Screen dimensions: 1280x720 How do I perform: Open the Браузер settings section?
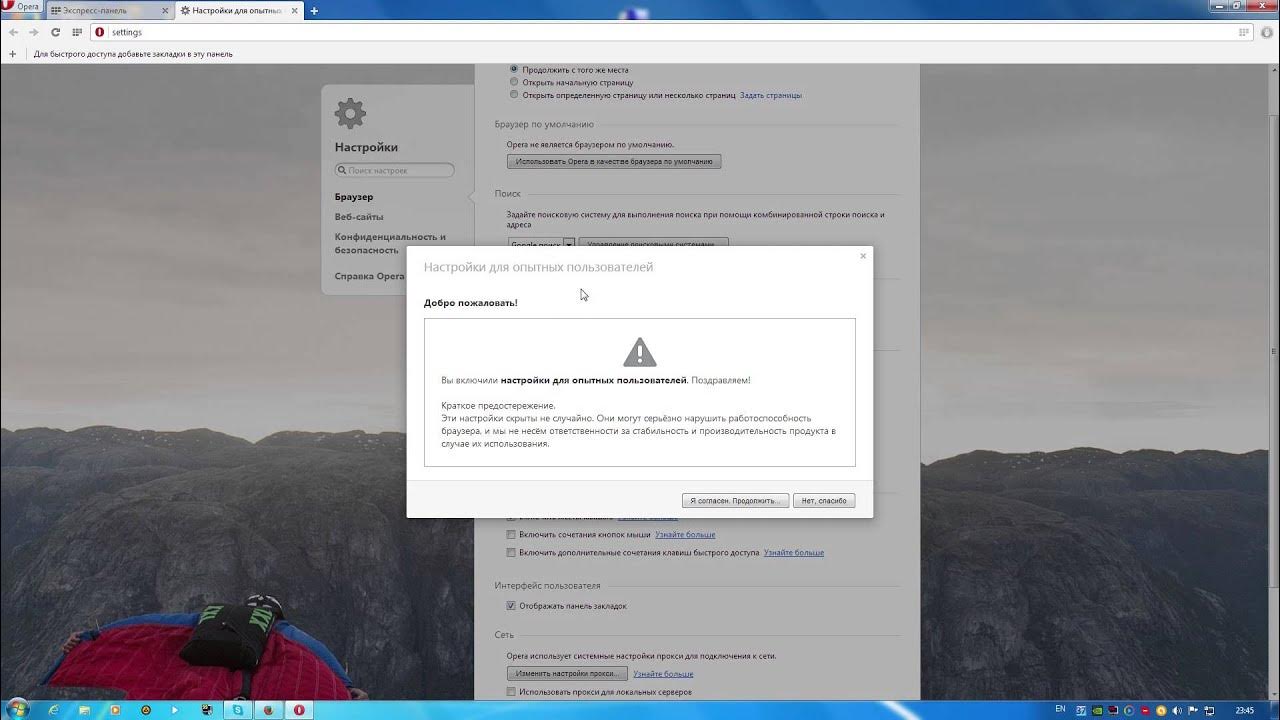tap(354, 197)
